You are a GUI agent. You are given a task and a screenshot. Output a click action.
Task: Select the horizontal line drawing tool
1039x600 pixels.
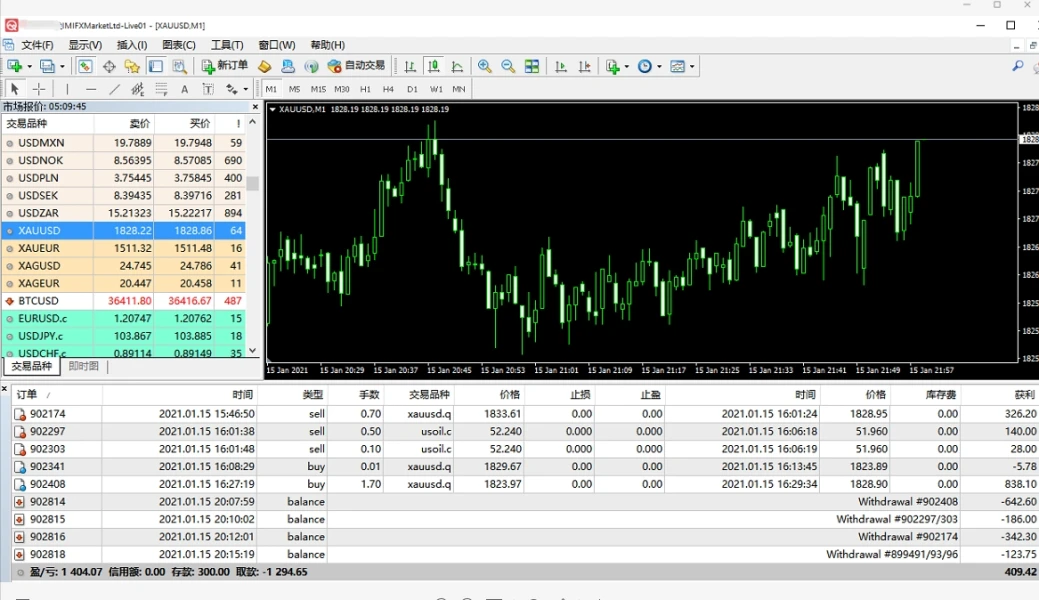point(91,89)
